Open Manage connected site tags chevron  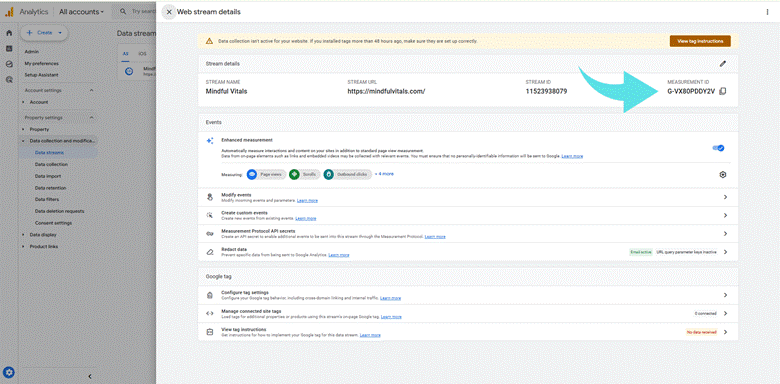click(725, 313)
